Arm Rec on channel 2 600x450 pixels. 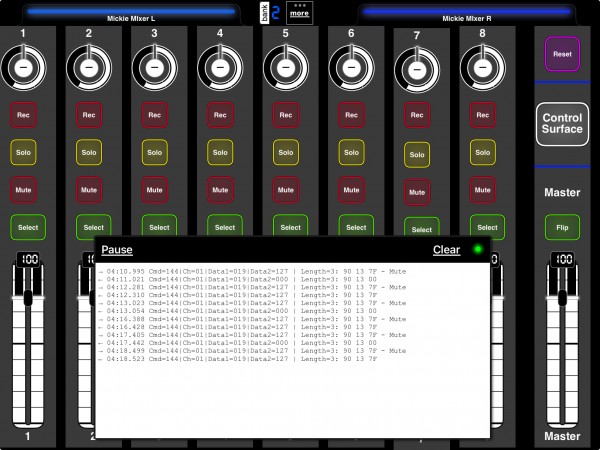pyautogui.click(x=89, y=115)
